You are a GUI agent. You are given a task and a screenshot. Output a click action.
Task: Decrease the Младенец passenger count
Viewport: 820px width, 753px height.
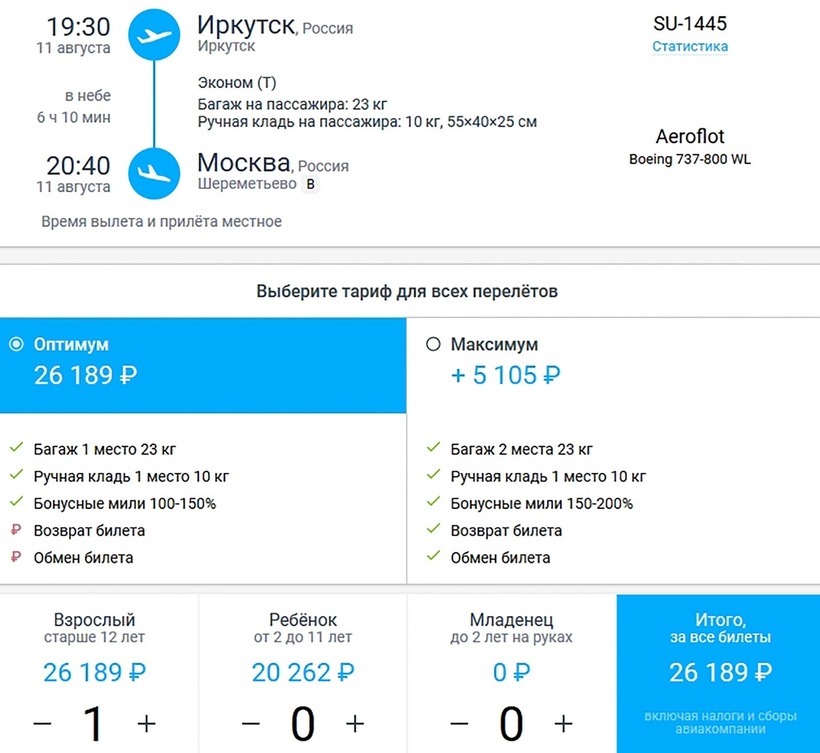tap(459, 723)
